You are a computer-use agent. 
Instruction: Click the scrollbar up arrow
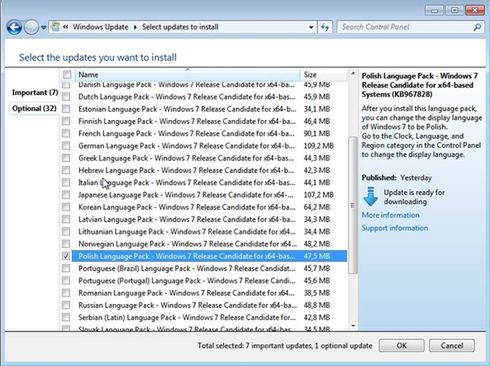click(353, 74)
